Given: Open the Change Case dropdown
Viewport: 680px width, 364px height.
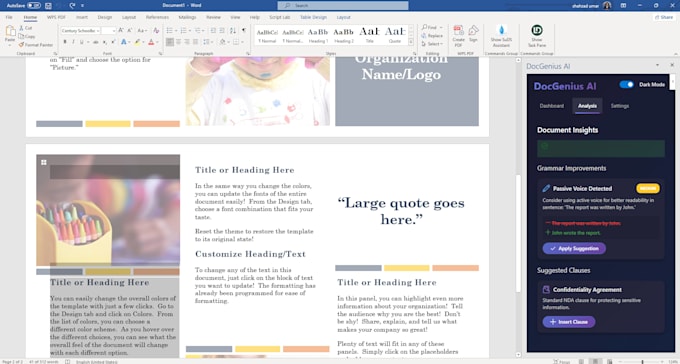Looking at the screenshot, I should 142,30.
